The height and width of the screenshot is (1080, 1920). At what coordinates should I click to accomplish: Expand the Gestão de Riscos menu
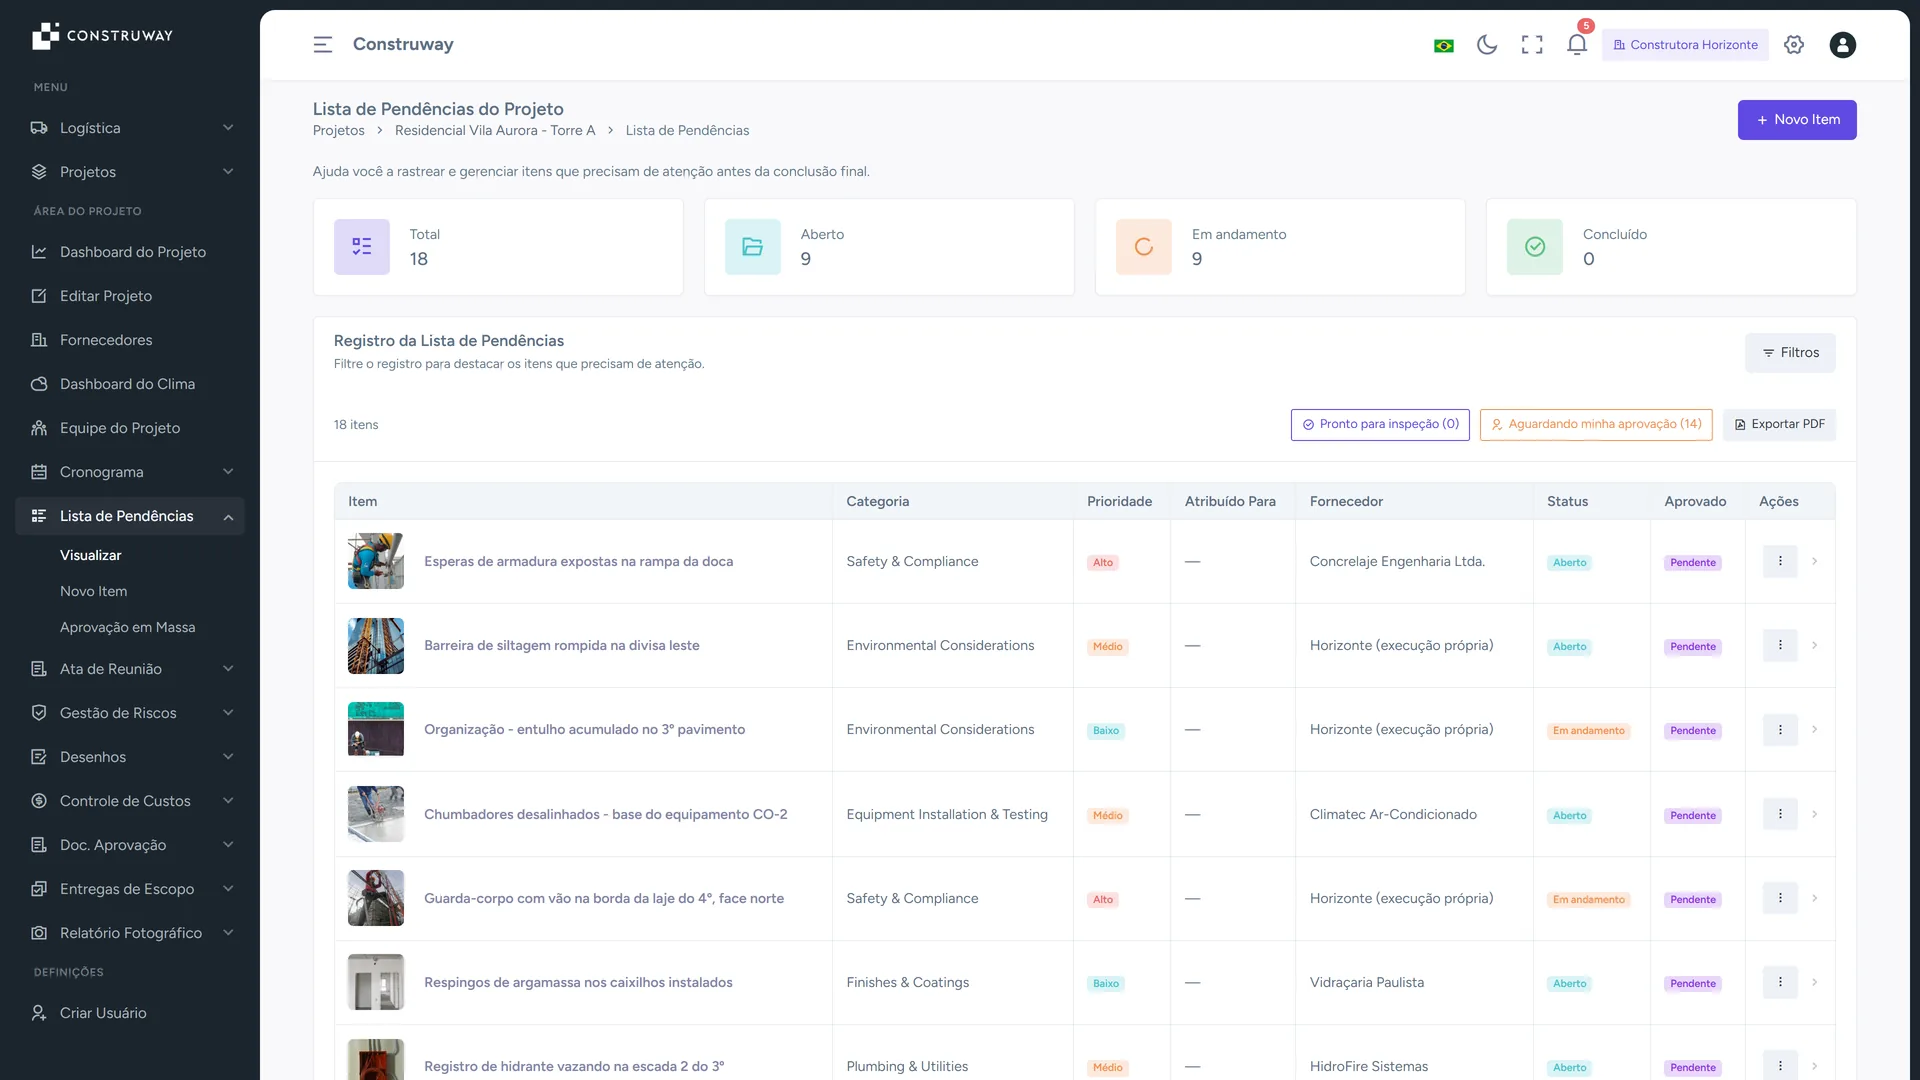[130, 713]
